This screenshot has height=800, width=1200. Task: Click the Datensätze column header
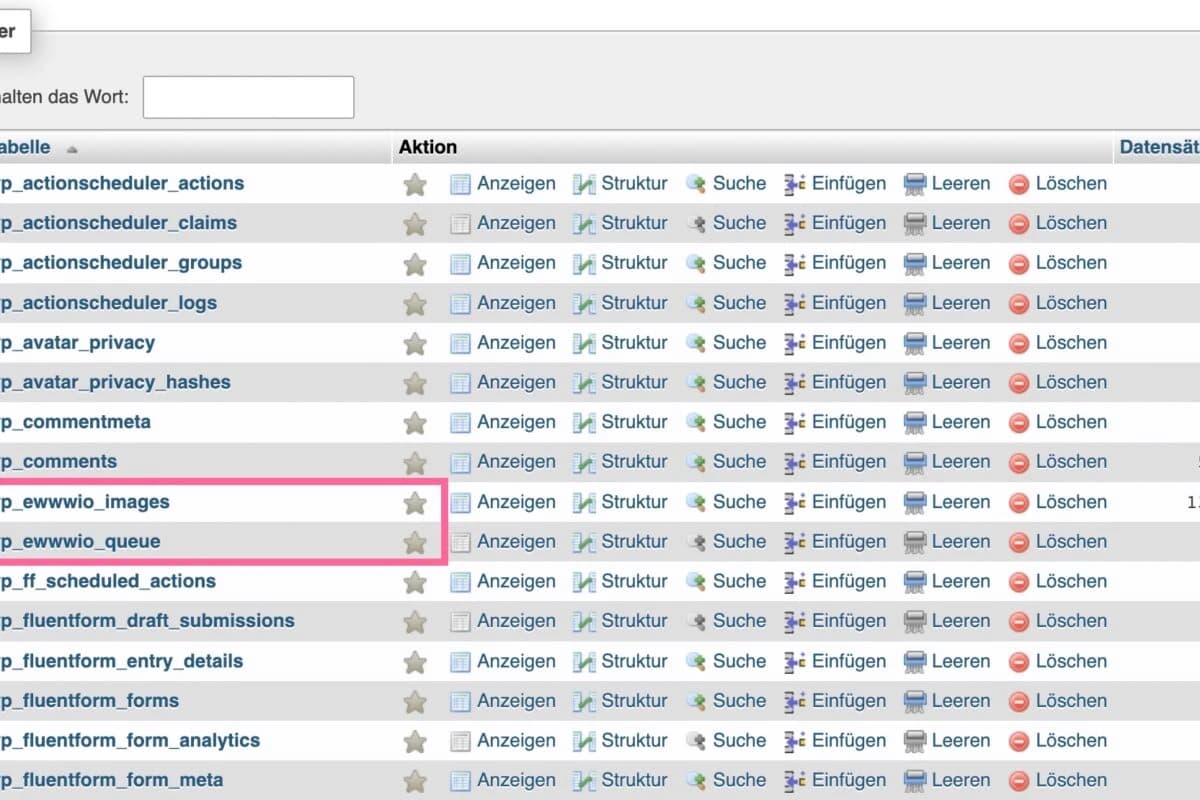[1160, 147]
